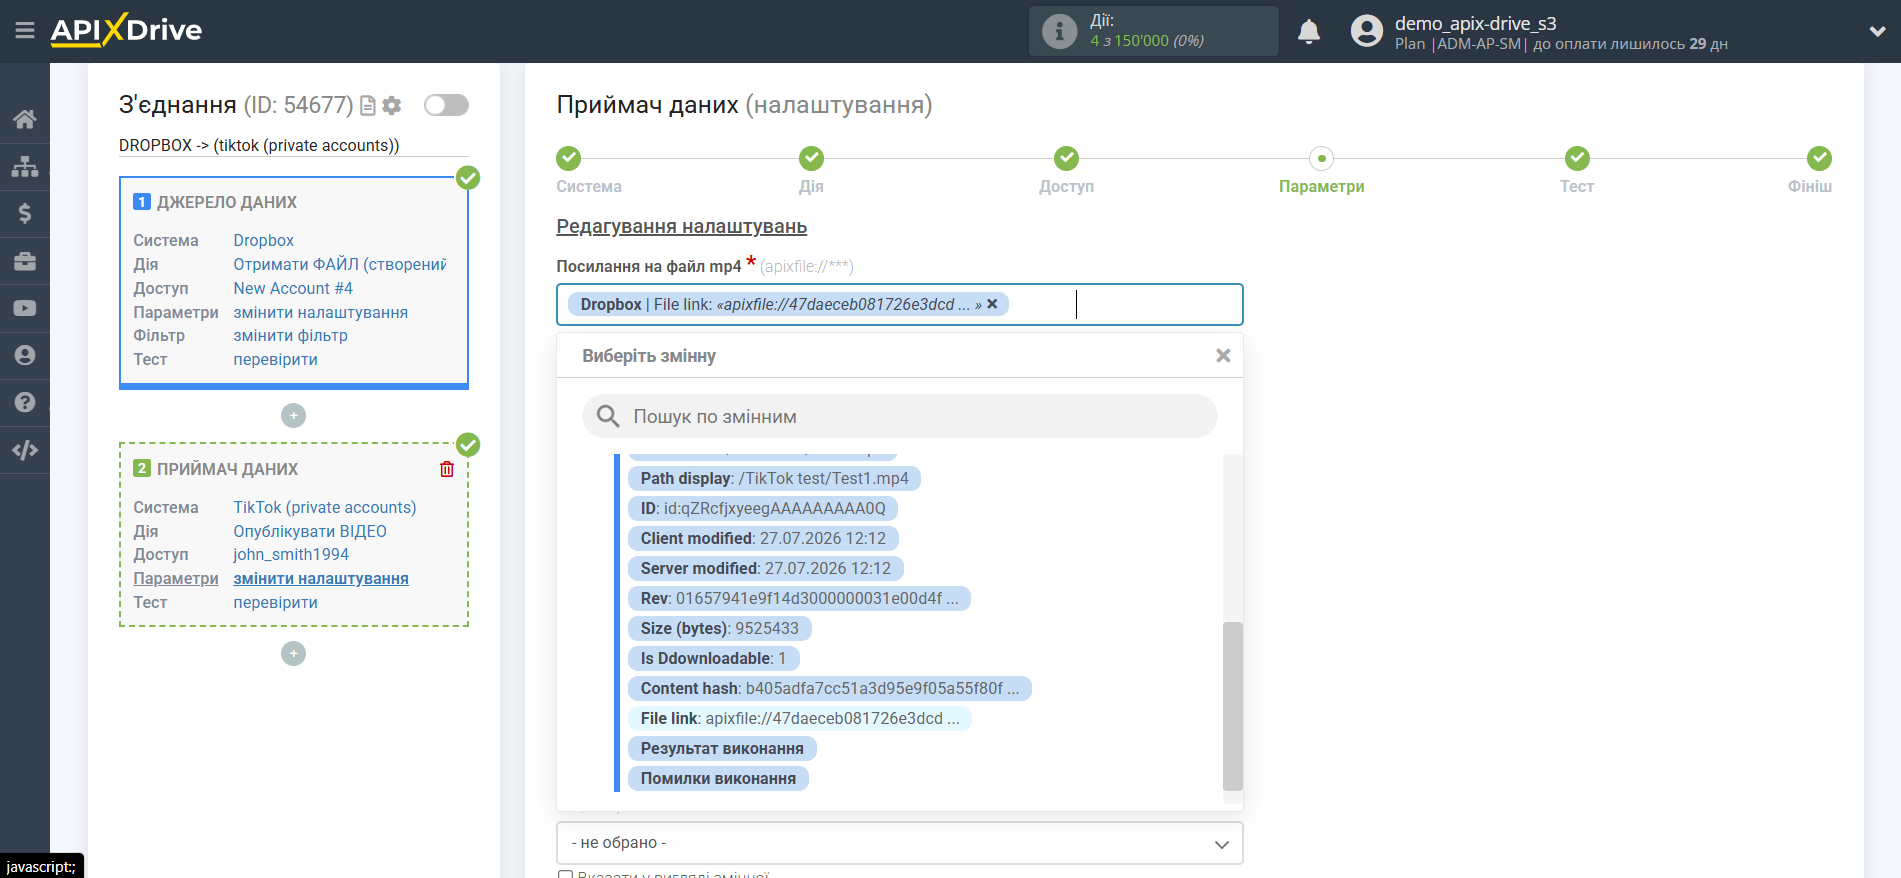Select the Path display variable
Viewport: 1901px width, 878px height.
pyautogui.click(x=774, y=478)
